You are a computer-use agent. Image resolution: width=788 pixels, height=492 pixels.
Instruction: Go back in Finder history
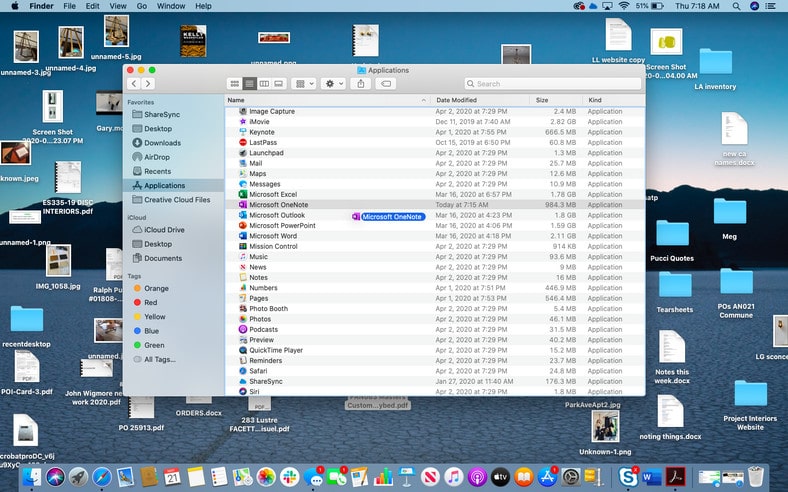134,84
